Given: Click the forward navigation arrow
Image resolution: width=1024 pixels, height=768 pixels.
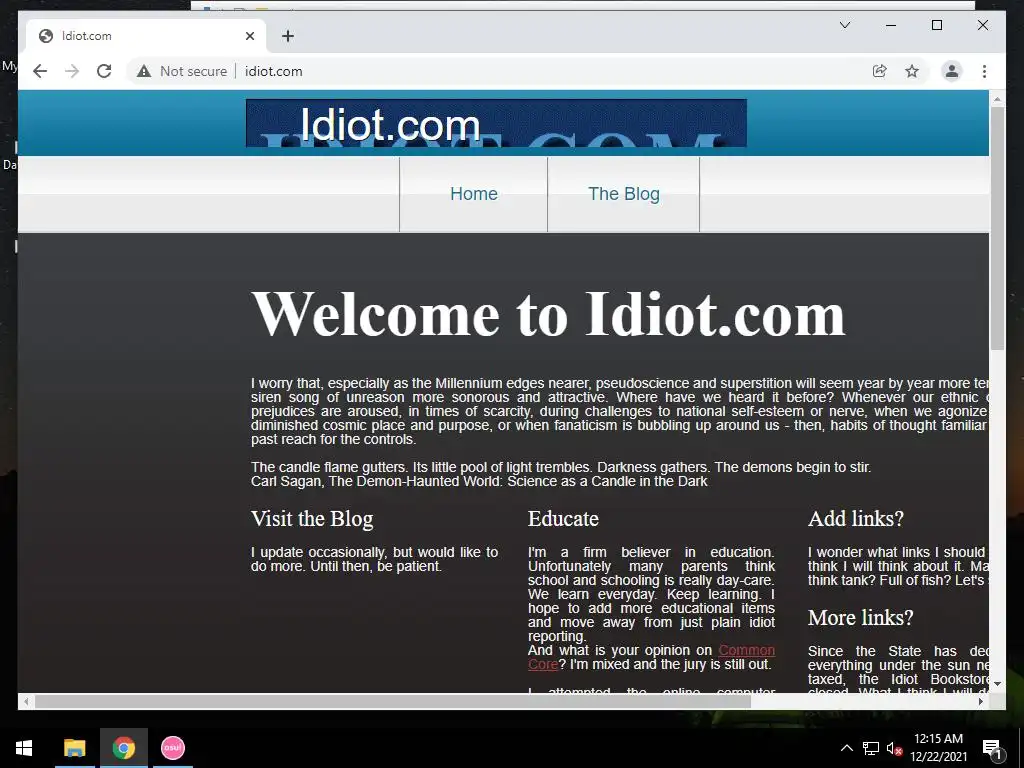Looking at the screenshot, I should 72,71.
